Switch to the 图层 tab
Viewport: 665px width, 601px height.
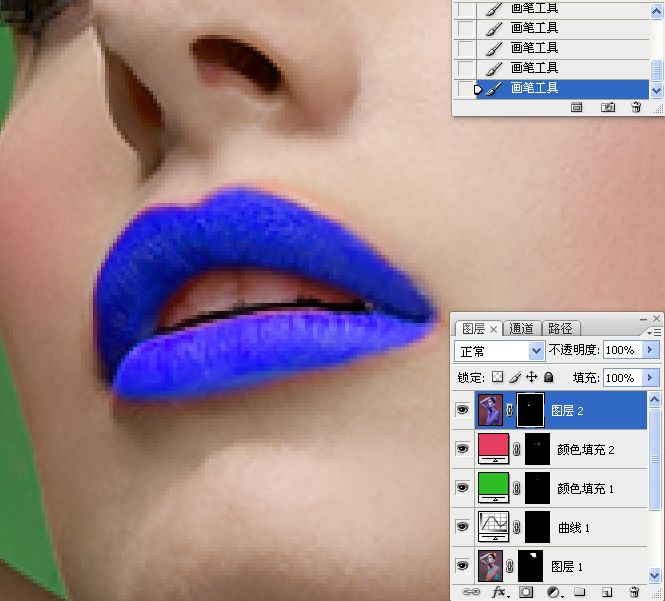tap(474, 329)
